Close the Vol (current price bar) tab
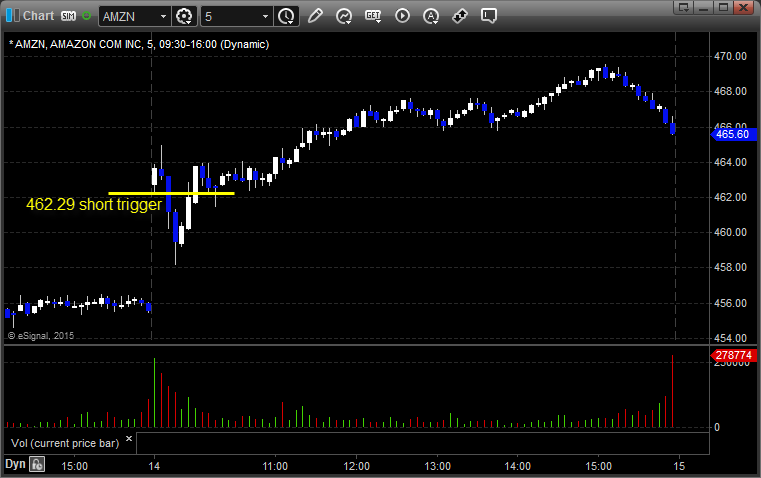Viewport: 761px width, 478px height. (x=130, y=438)
